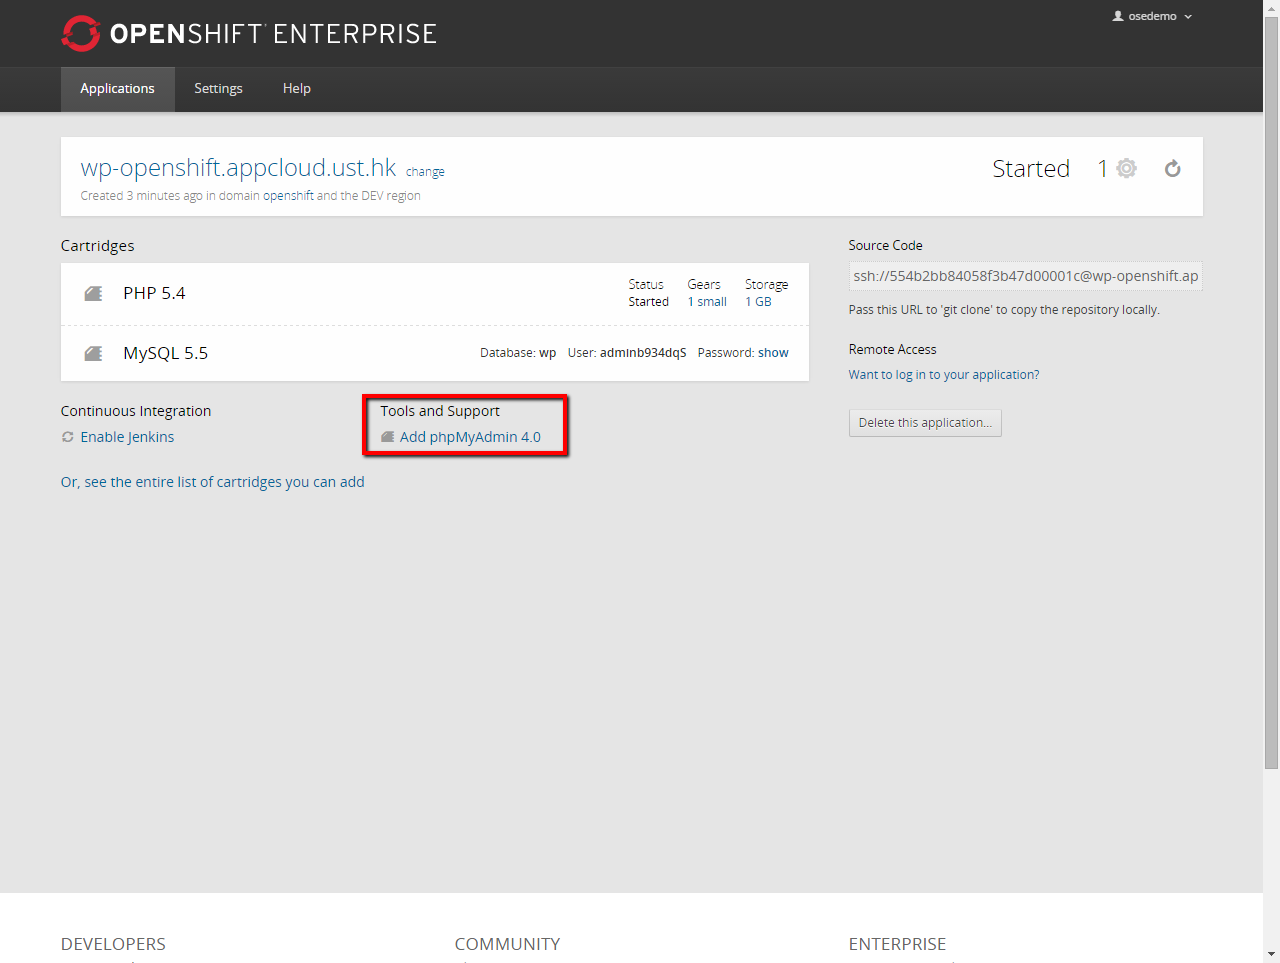The height and width of the screenshot is (963, 1280).
Task: Open the wp-openshift.appcloud.ust.hk link
Action: click(238, 168)
